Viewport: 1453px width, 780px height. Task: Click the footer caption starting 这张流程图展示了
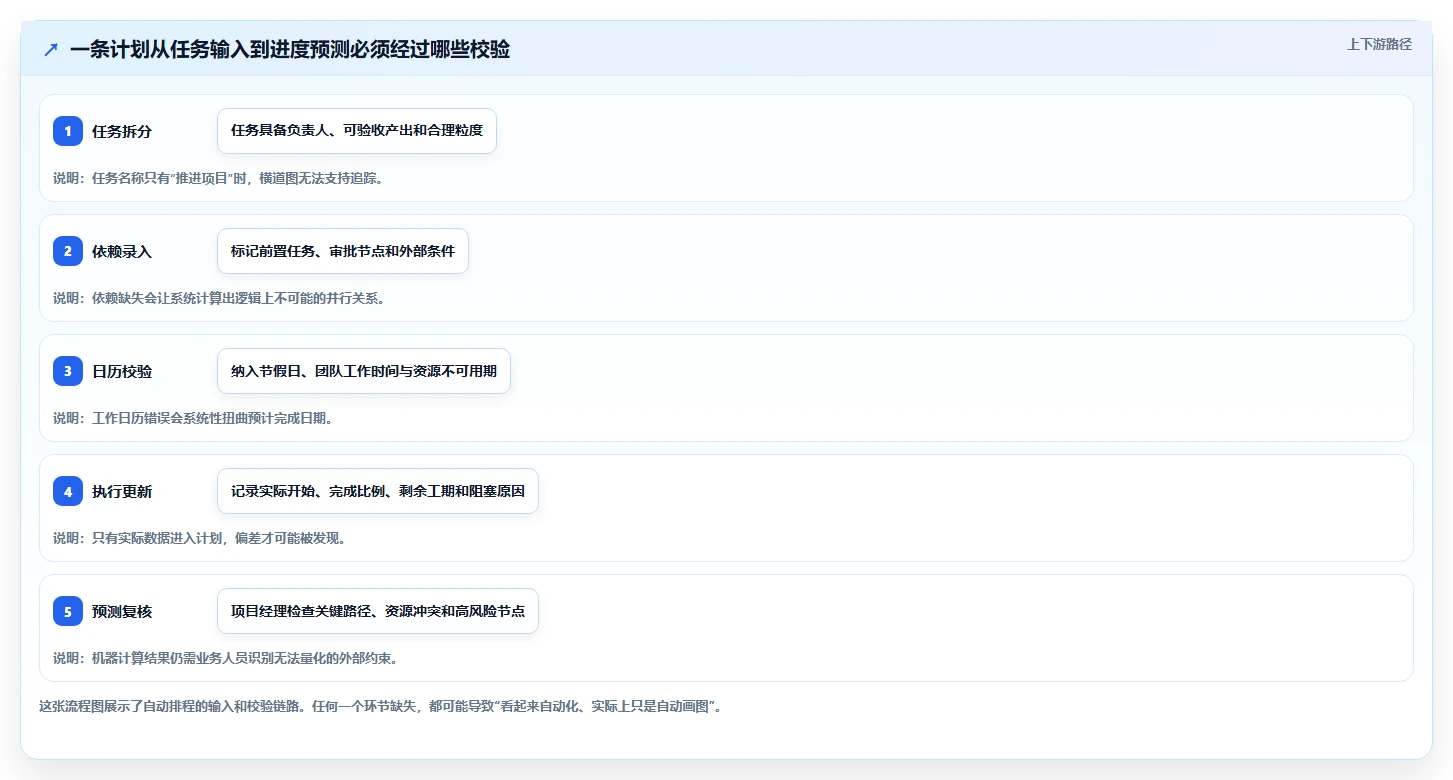pos(381,706)
